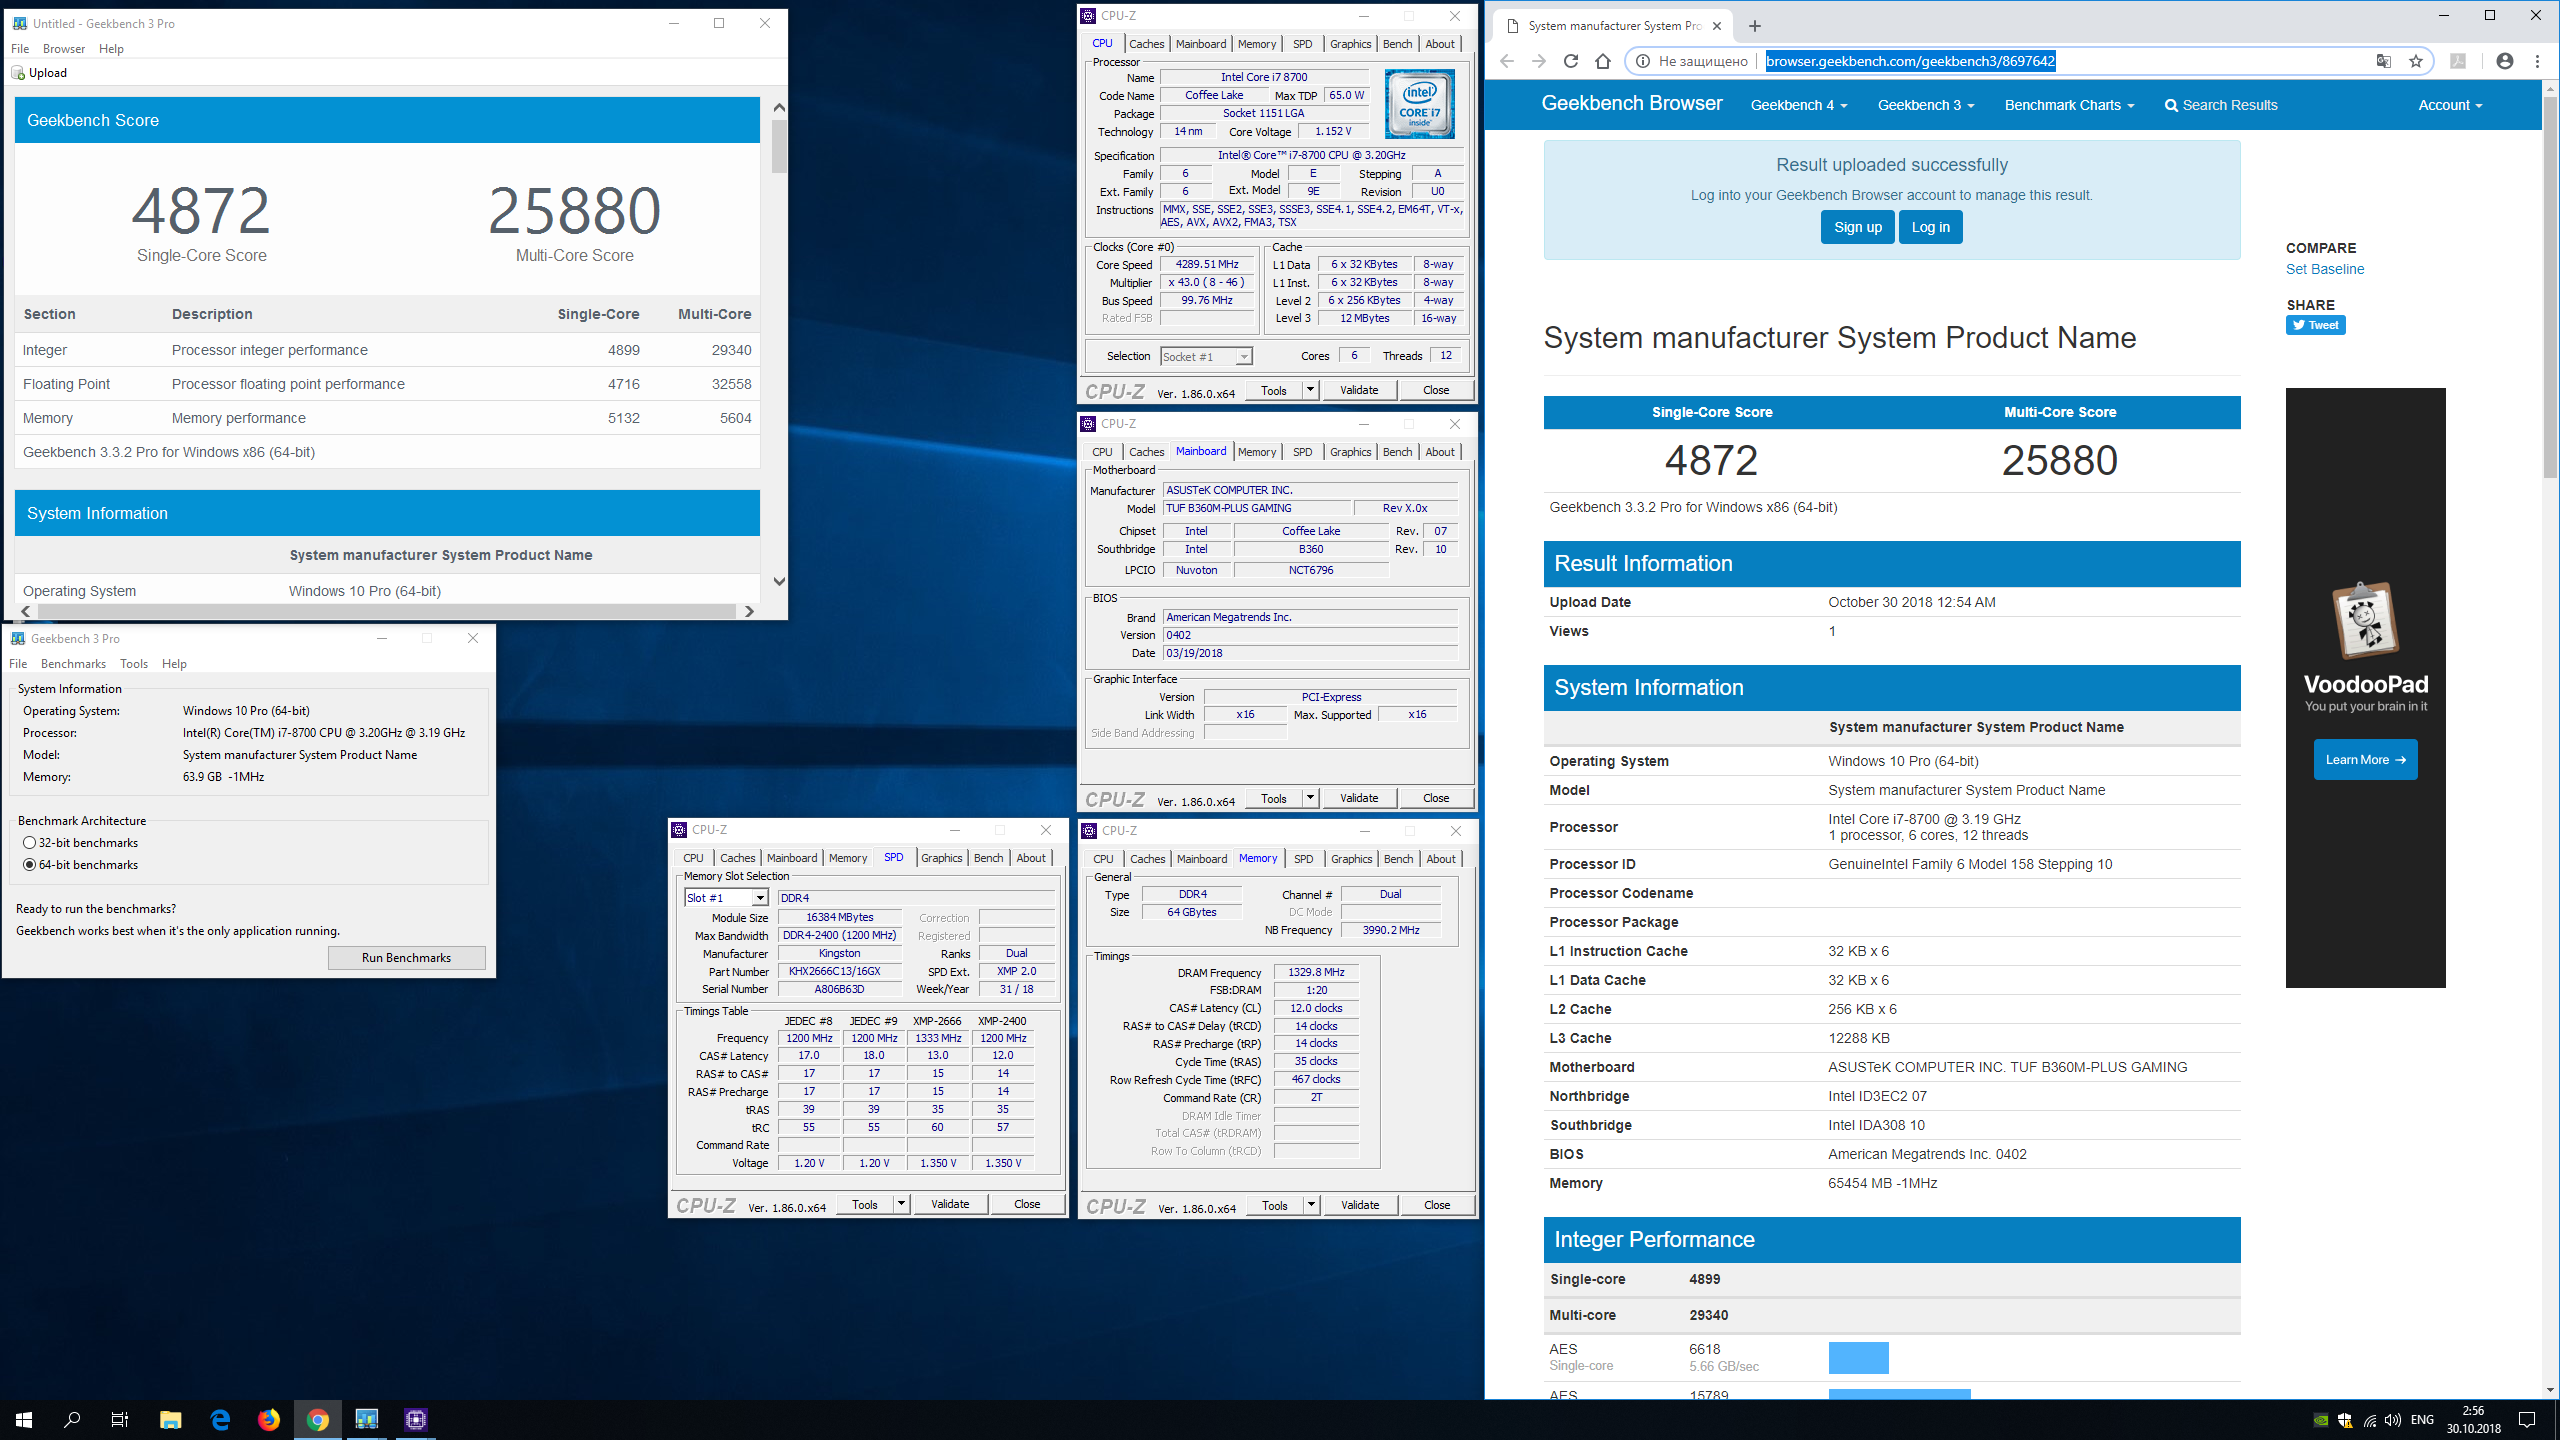Open Windows Start menu
This screenshot has width=2560, height=1440.
[24, 1419]
